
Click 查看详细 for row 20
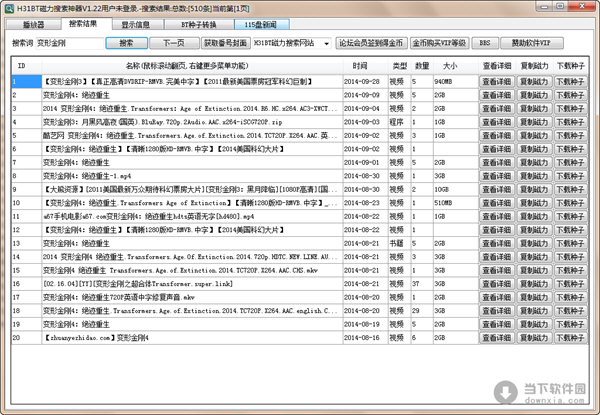point(496,338)
